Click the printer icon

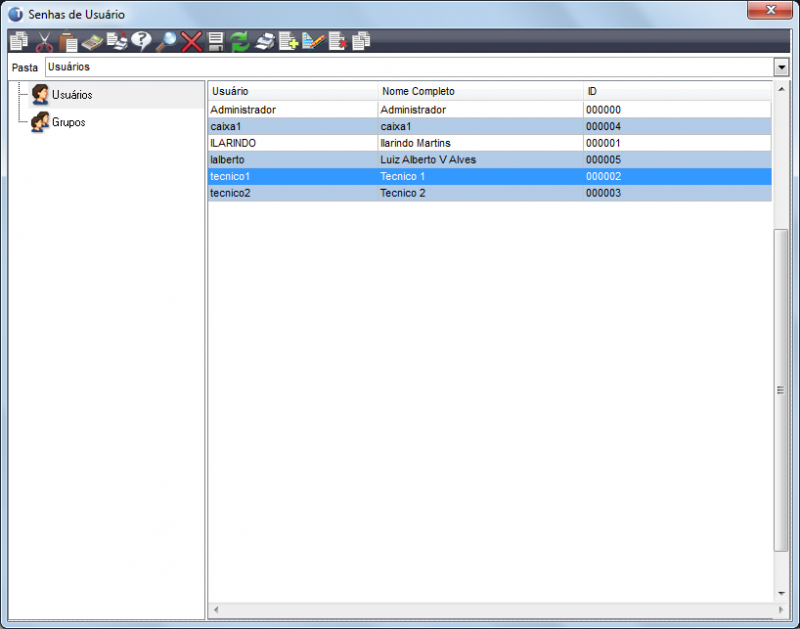point(265,42)
